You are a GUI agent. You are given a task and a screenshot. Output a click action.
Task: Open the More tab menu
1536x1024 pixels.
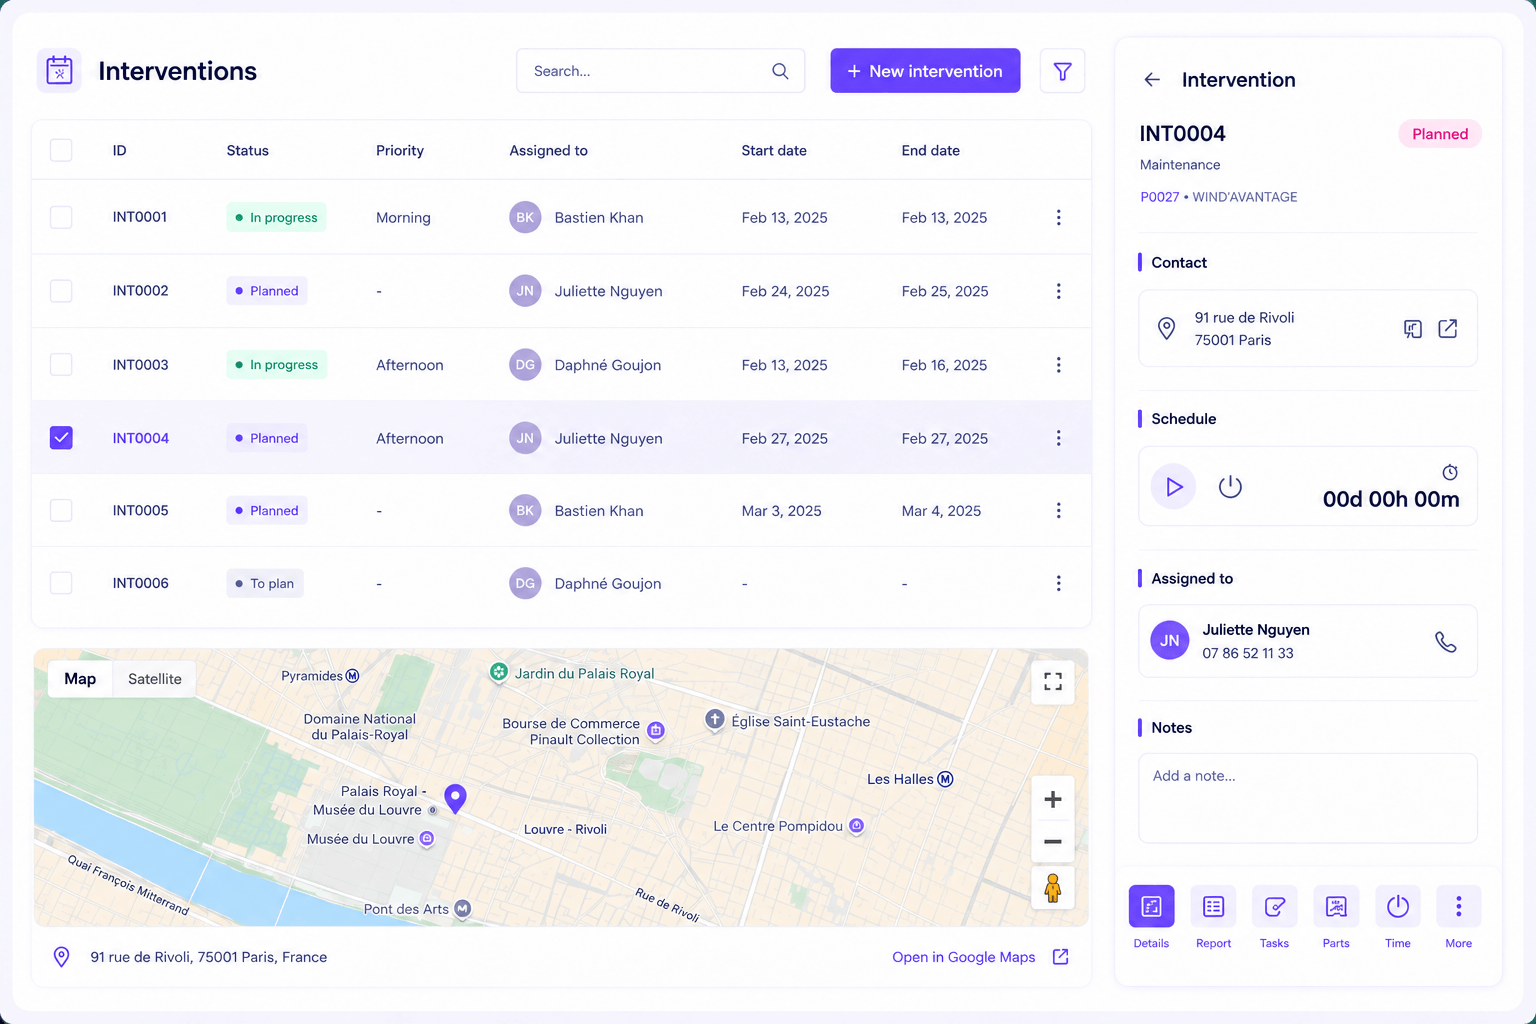[x=1458, y=917]
